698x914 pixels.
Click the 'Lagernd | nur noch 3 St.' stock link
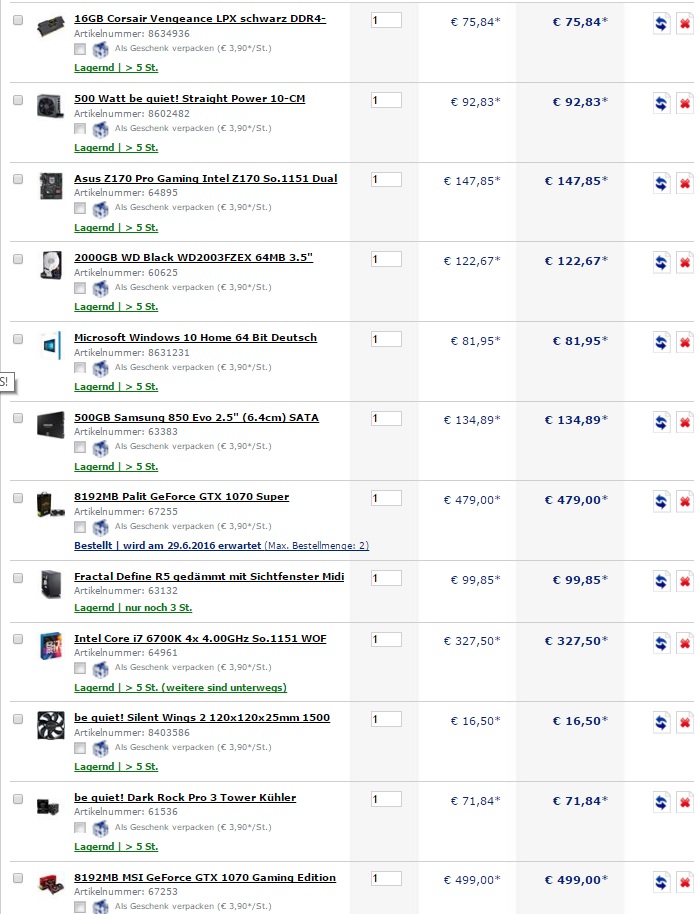point(133,607)
